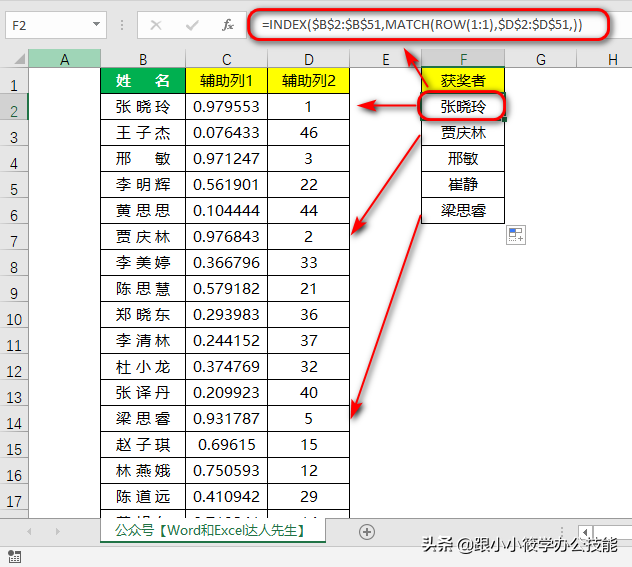Click name cell 林燕娥
The width and height of the screenshot is (632, 567).
pyautogui.click(x=143, y=471)
